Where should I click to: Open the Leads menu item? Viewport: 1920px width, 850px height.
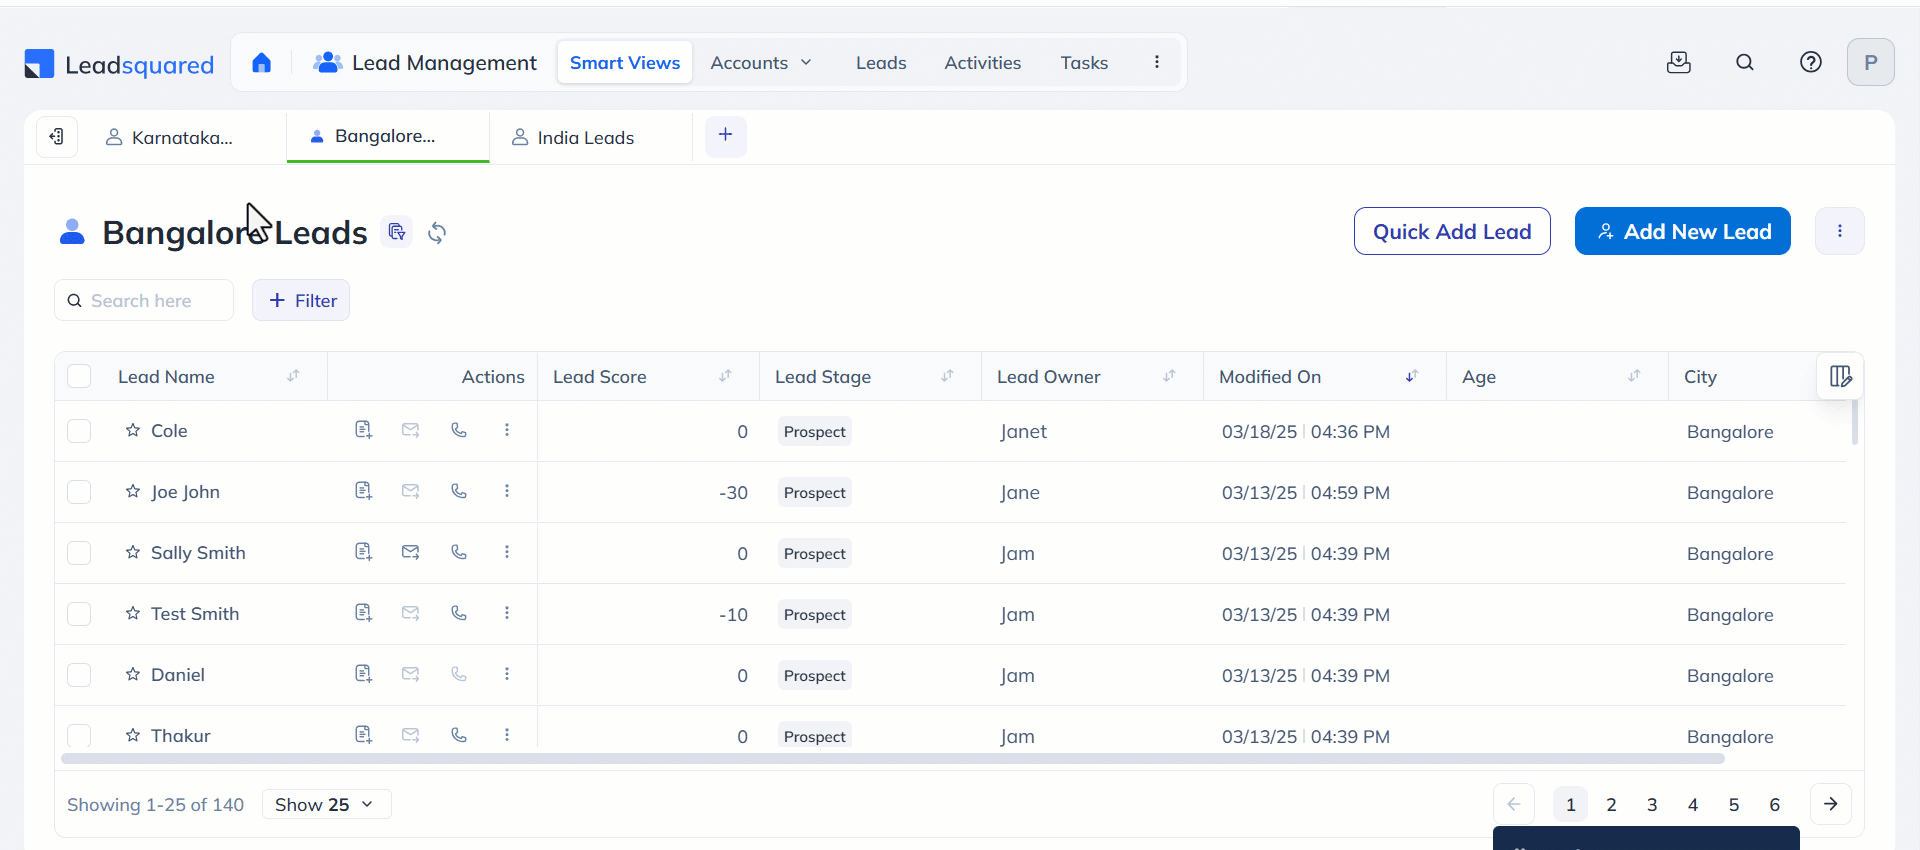[881, 63]
